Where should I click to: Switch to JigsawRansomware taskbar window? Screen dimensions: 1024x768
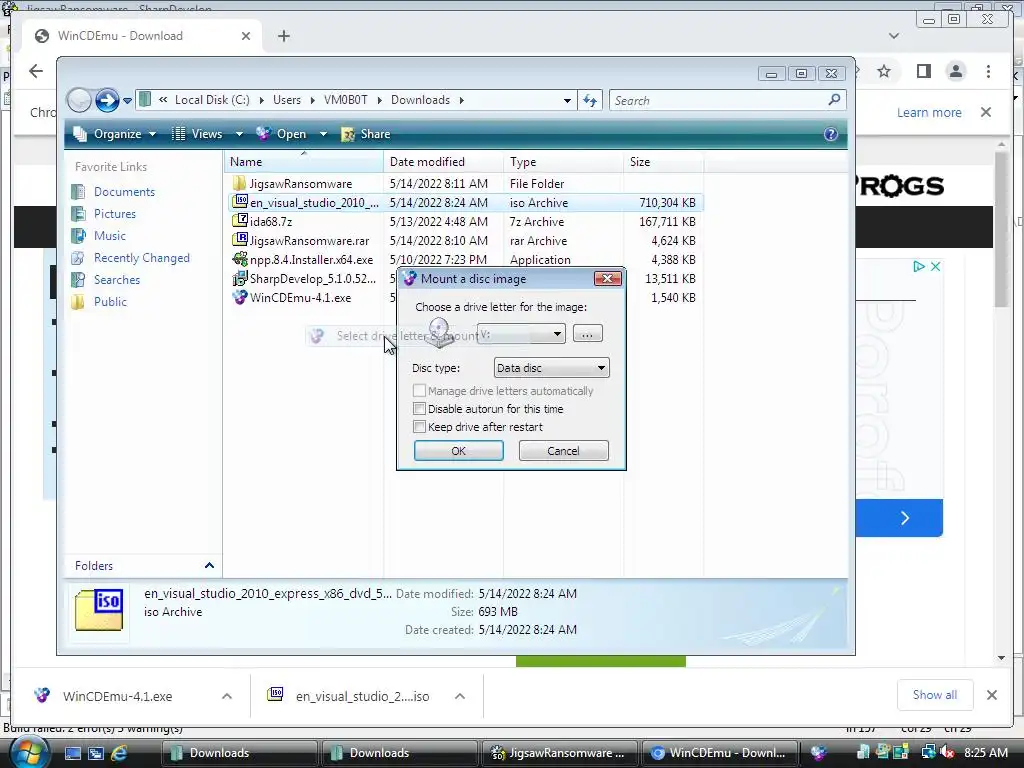(561, 753)
